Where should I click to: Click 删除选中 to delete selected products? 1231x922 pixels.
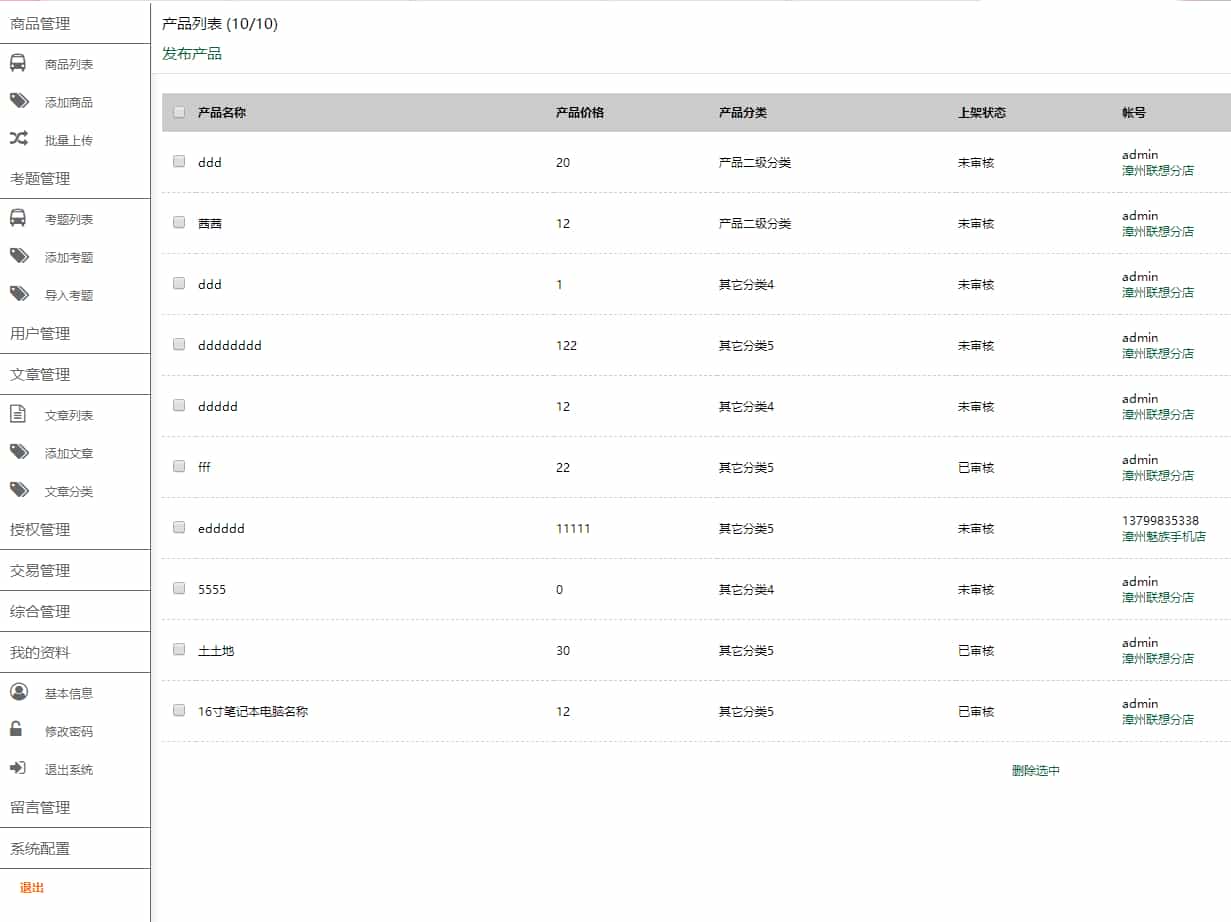pyautogui.click(x=1036, y=771)
